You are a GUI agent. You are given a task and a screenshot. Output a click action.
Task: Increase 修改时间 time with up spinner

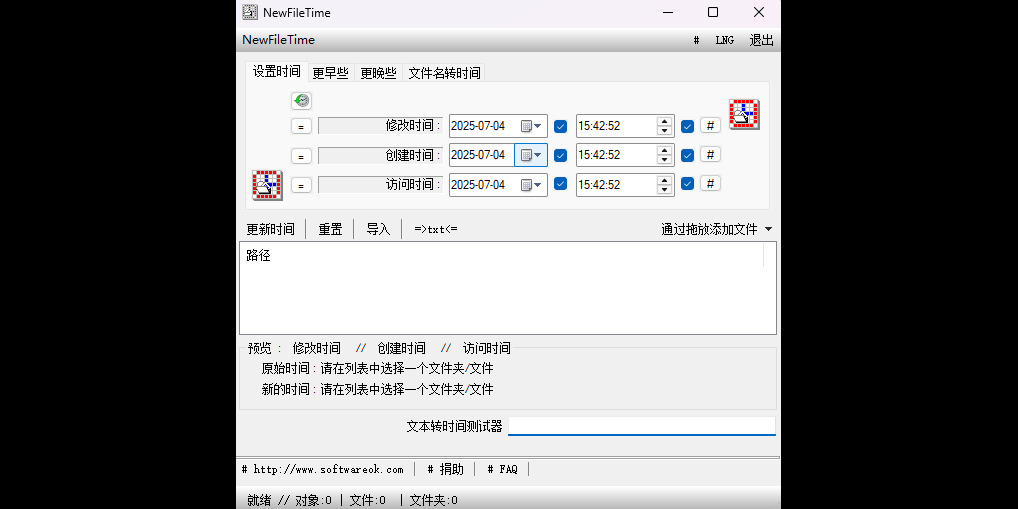tap(664, 121)
